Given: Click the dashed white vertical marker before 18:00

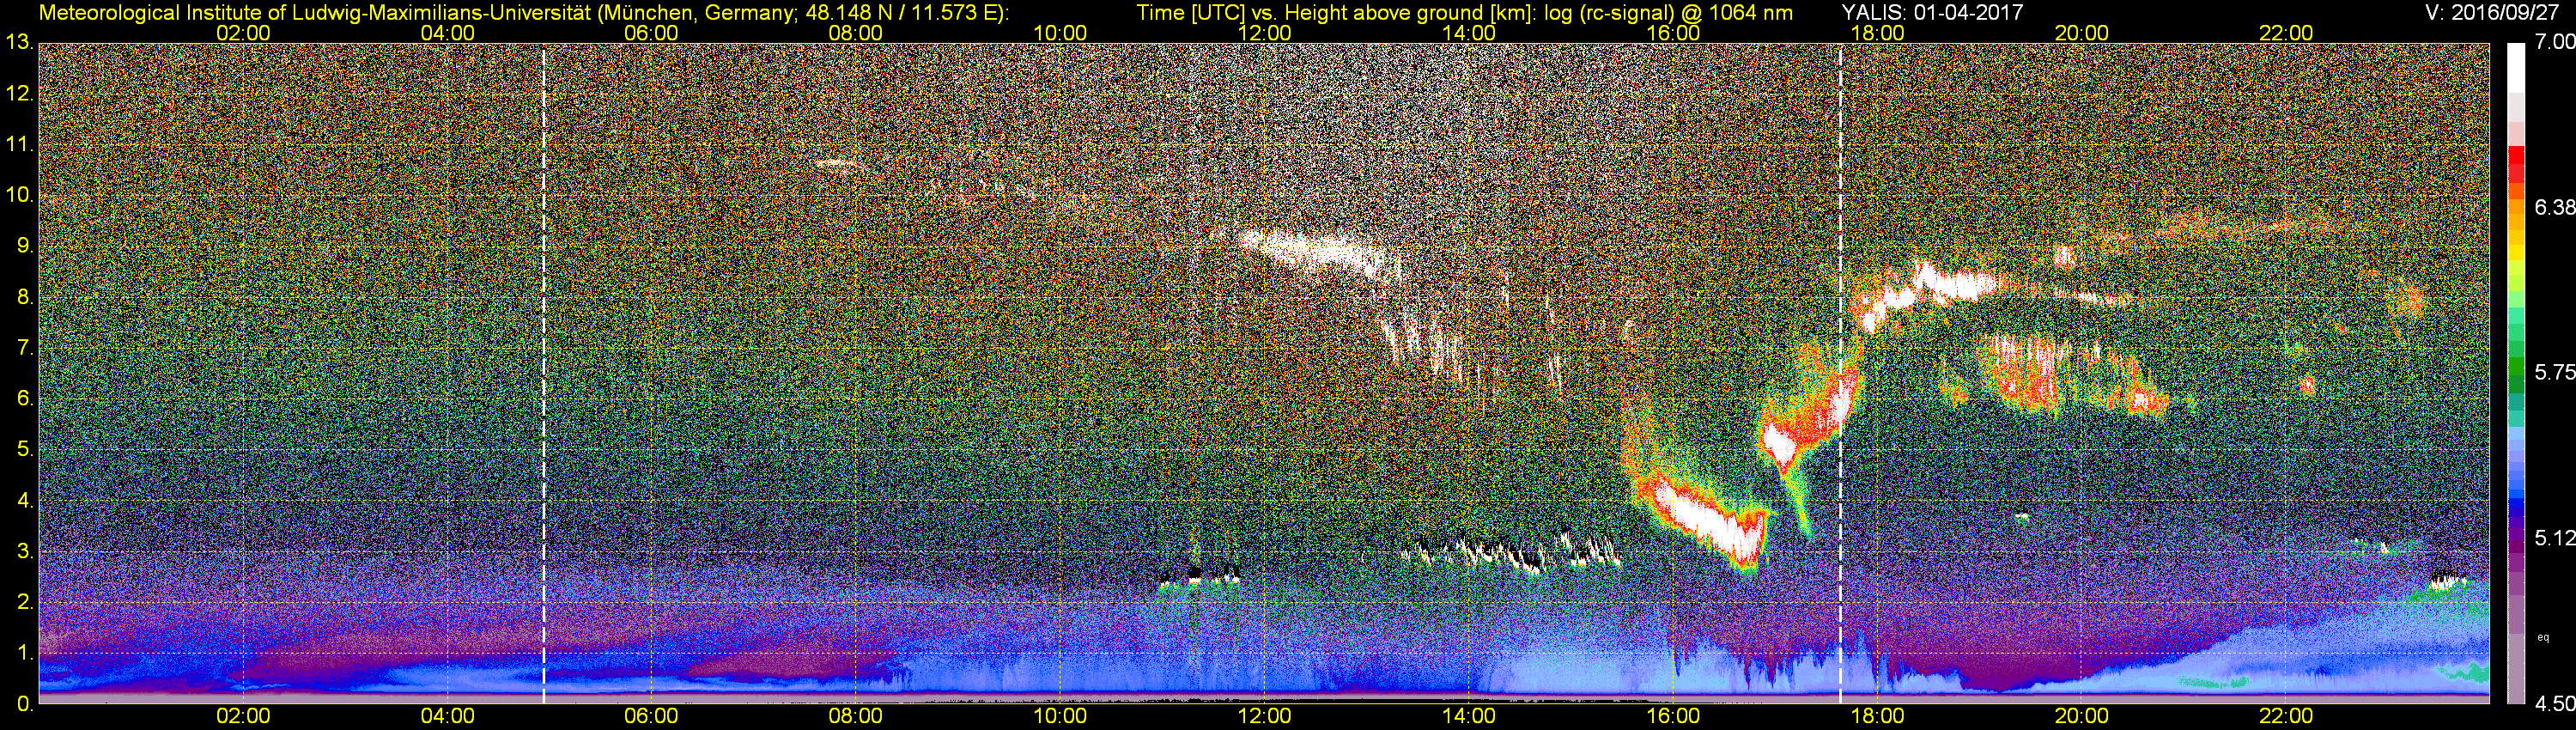Looking at the screenshot, I should click(x=1840, y=373).
